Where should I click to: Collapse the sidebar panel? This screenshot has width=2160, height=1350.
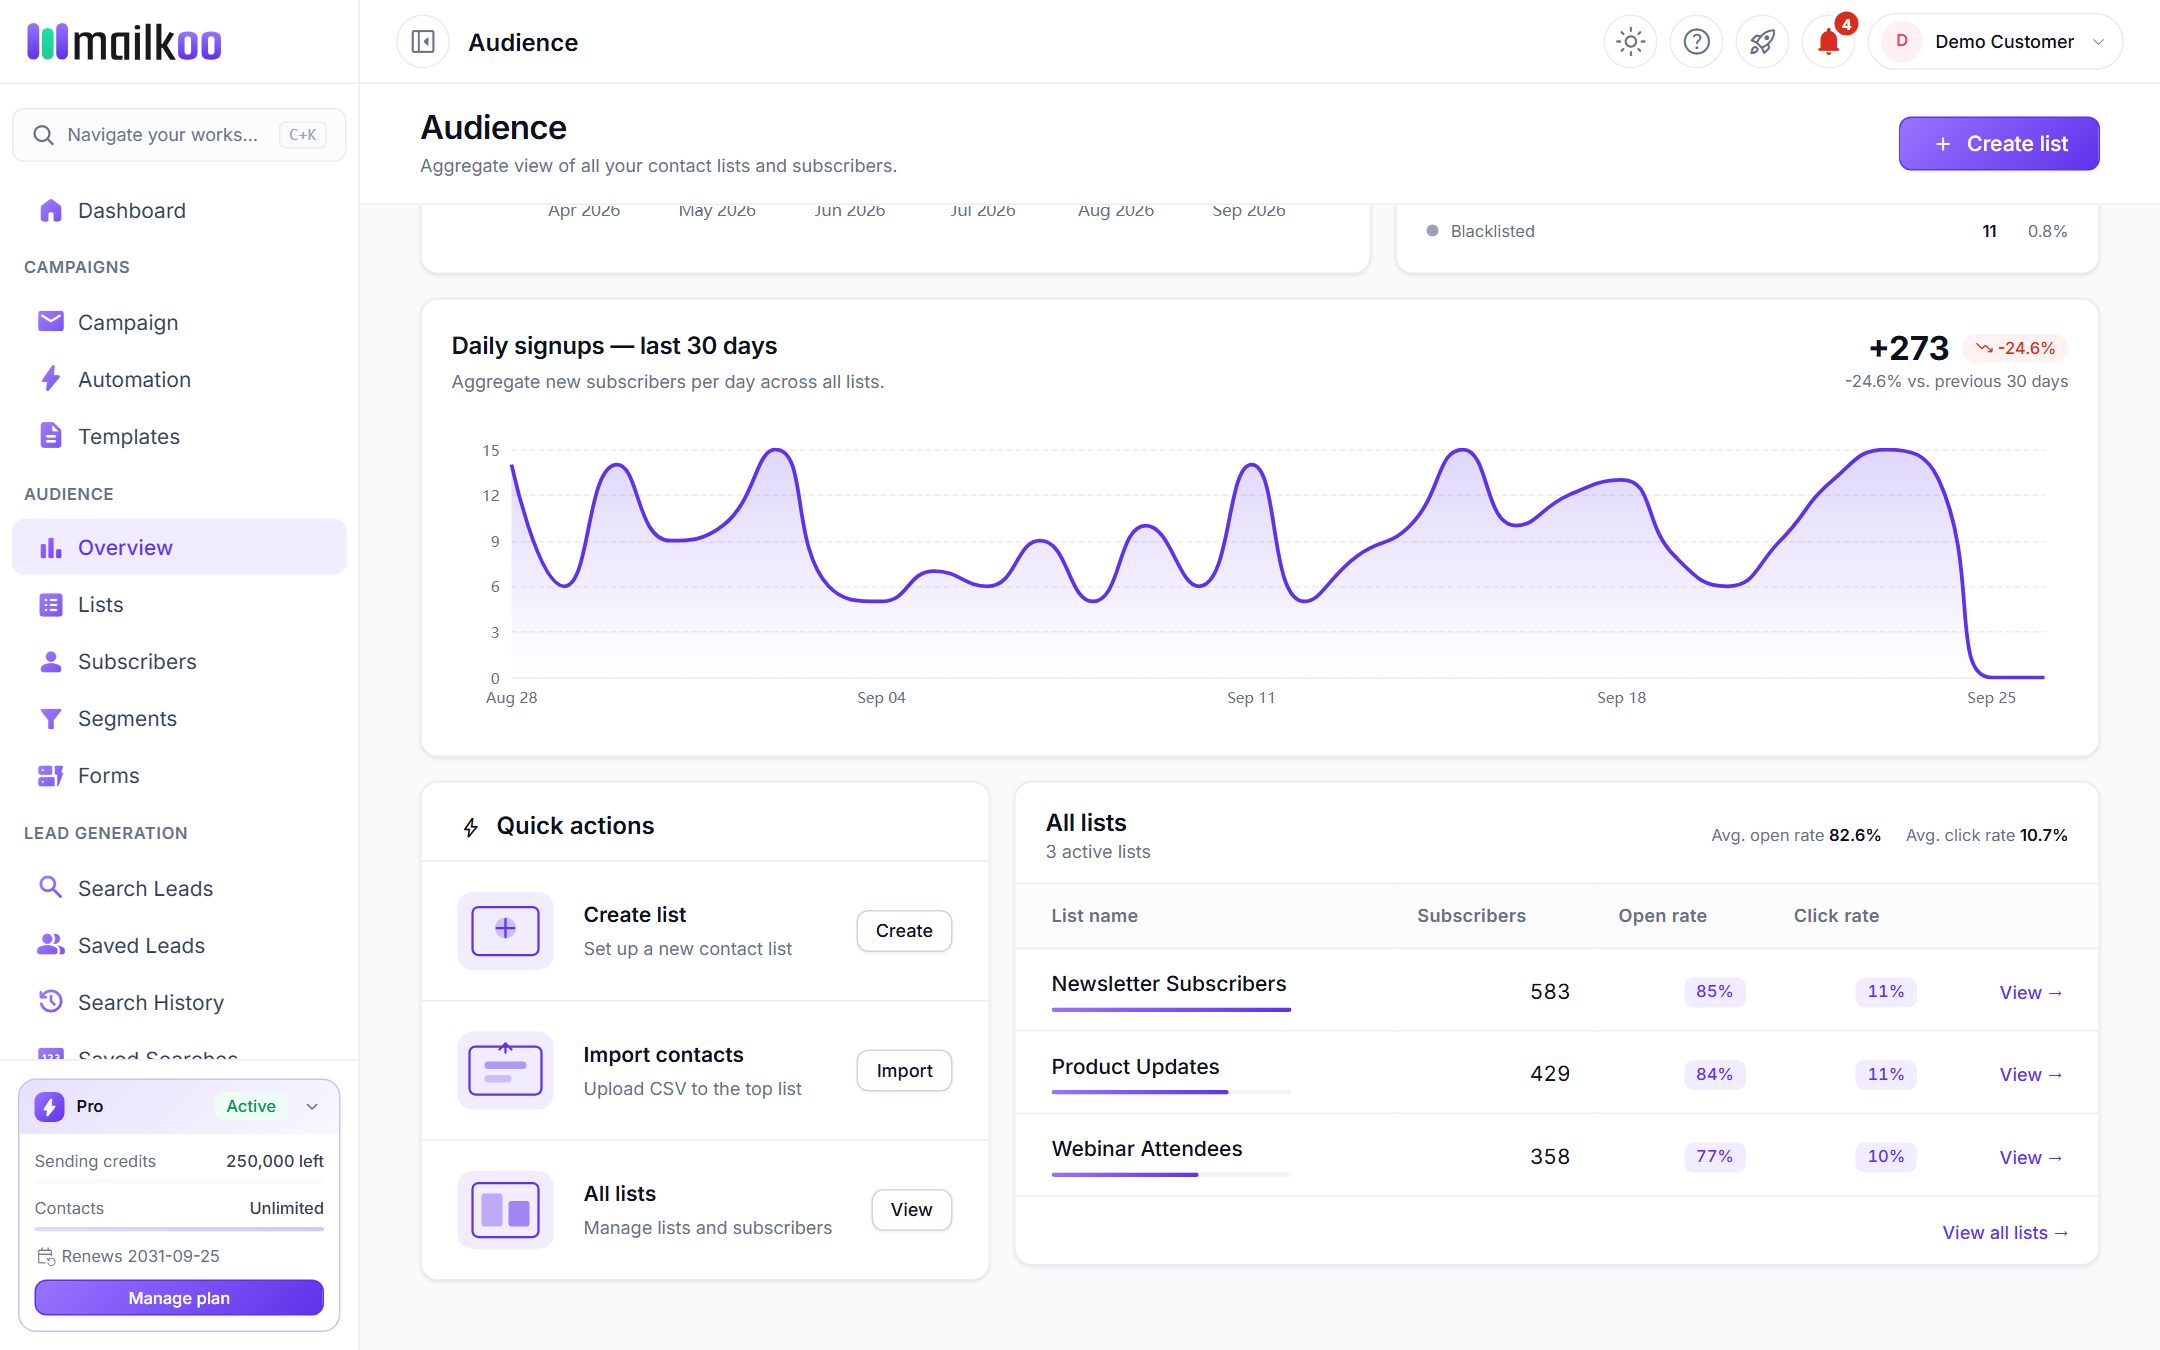423,42
